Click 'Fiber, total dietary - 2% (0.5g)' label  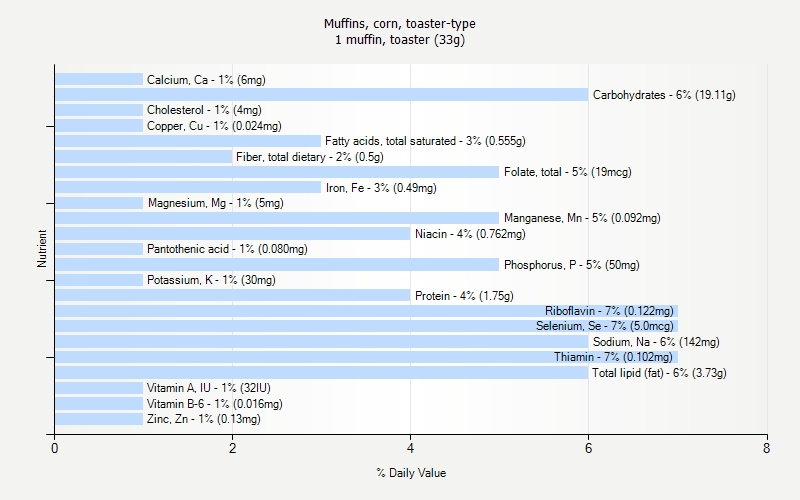[310, 157]
